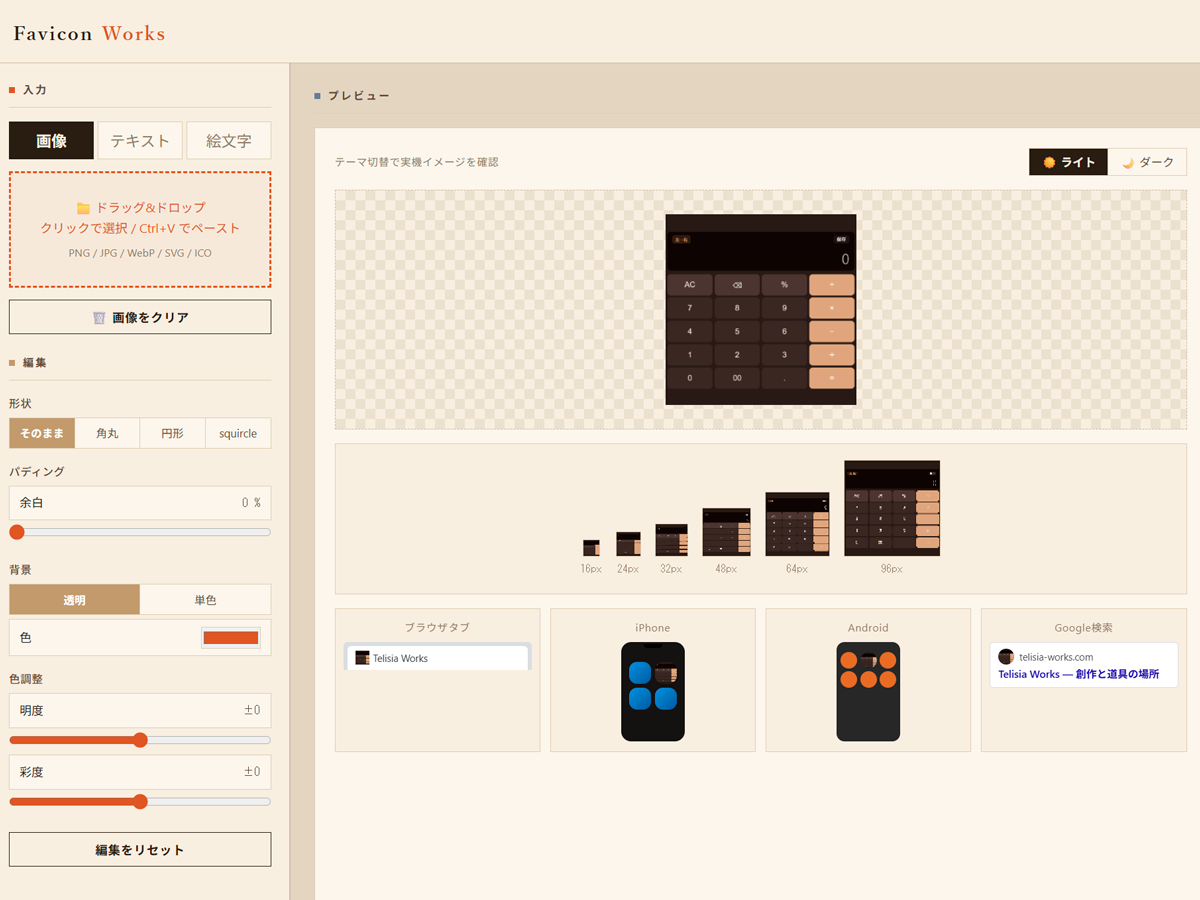Click the favicon in the browser tab preview
Viewport: 1200px width, 900px height.
[363, 658]
